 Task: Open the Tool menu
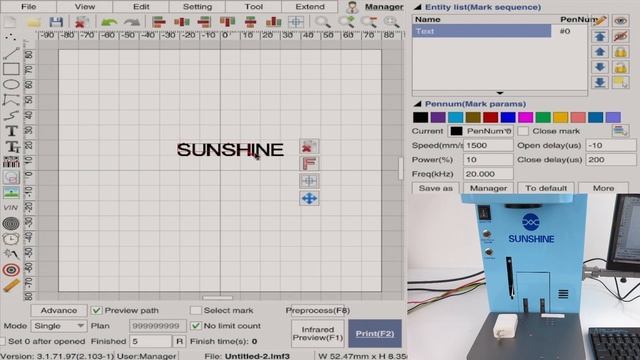254,7
